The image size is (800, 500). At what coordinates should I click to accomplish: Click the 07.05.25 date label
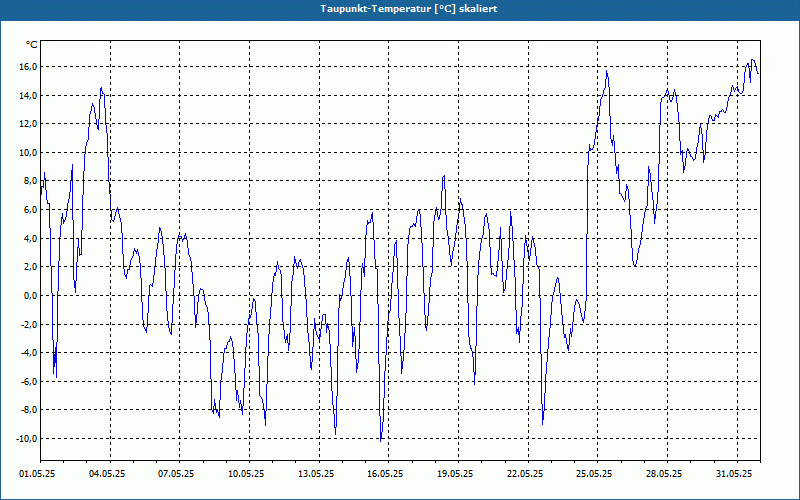point(176,474)
